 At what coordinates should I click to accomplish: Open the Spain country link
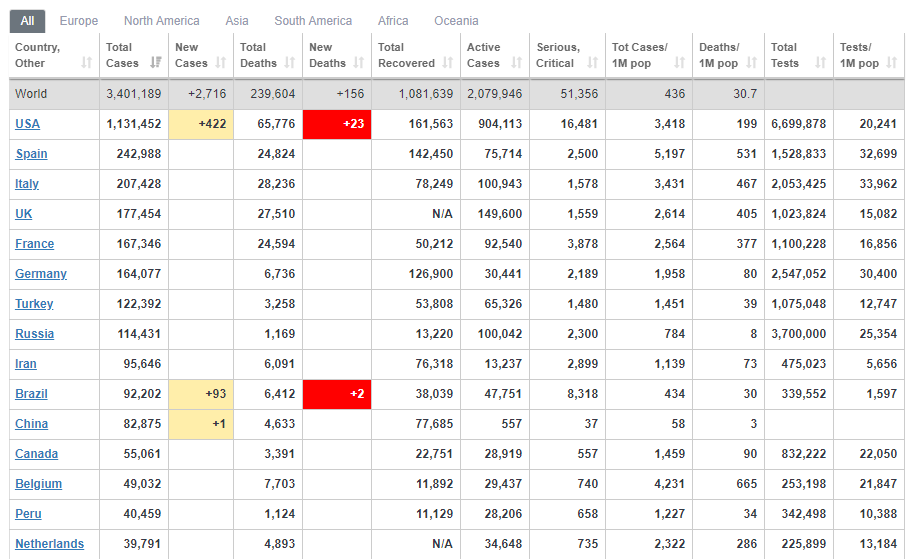tap(31, 154)
